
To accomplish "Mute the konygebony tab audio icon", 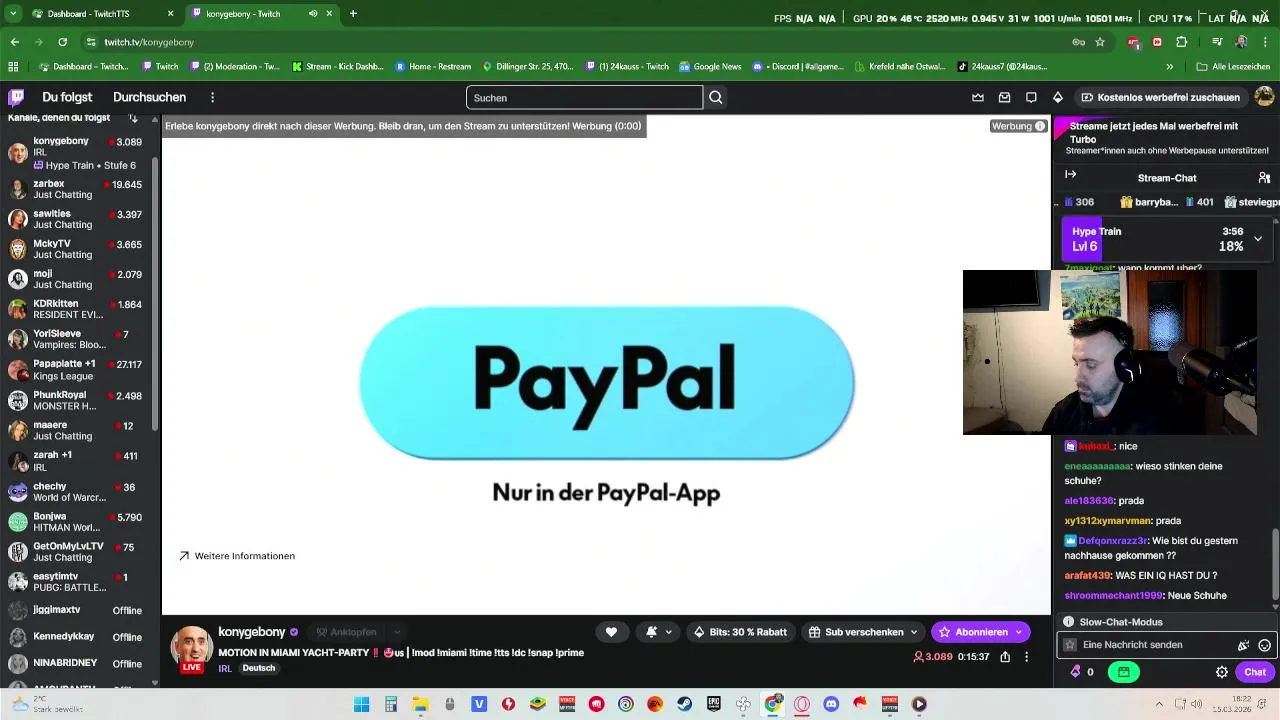I will (x=313, y=14).
